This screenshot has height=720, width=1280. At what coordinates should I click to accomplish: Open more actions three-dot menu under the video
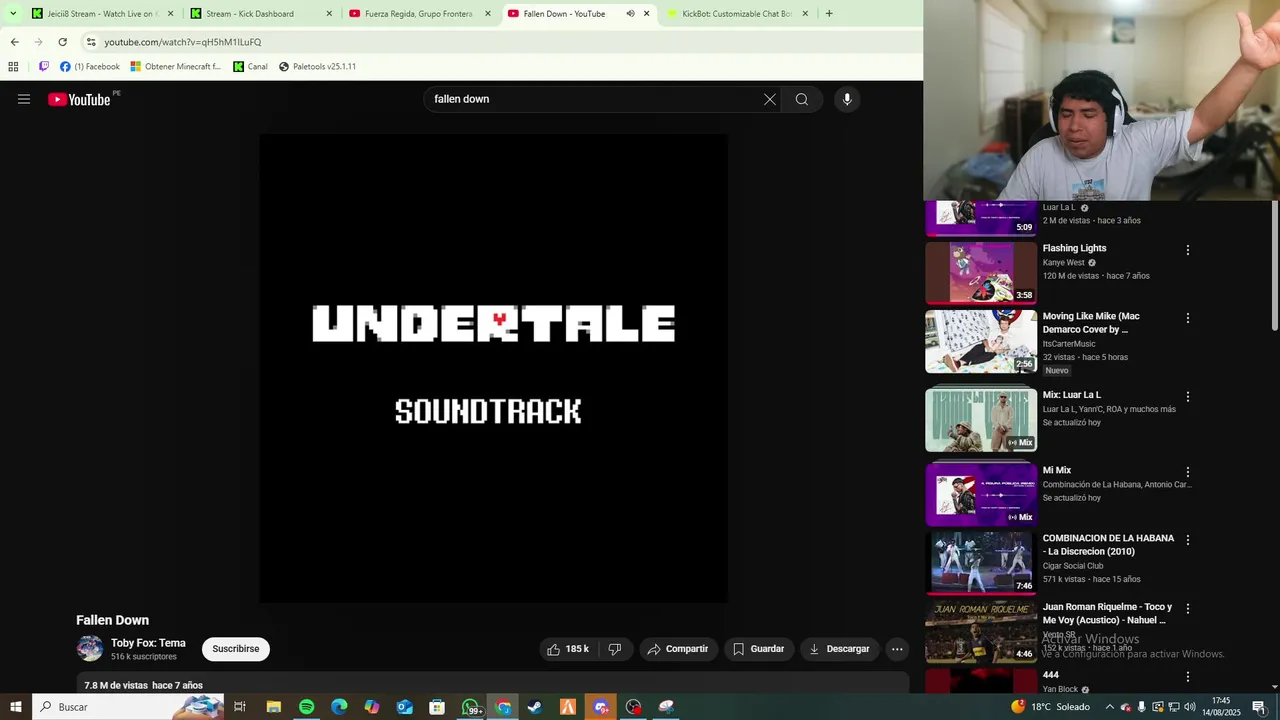coord(897,649)
